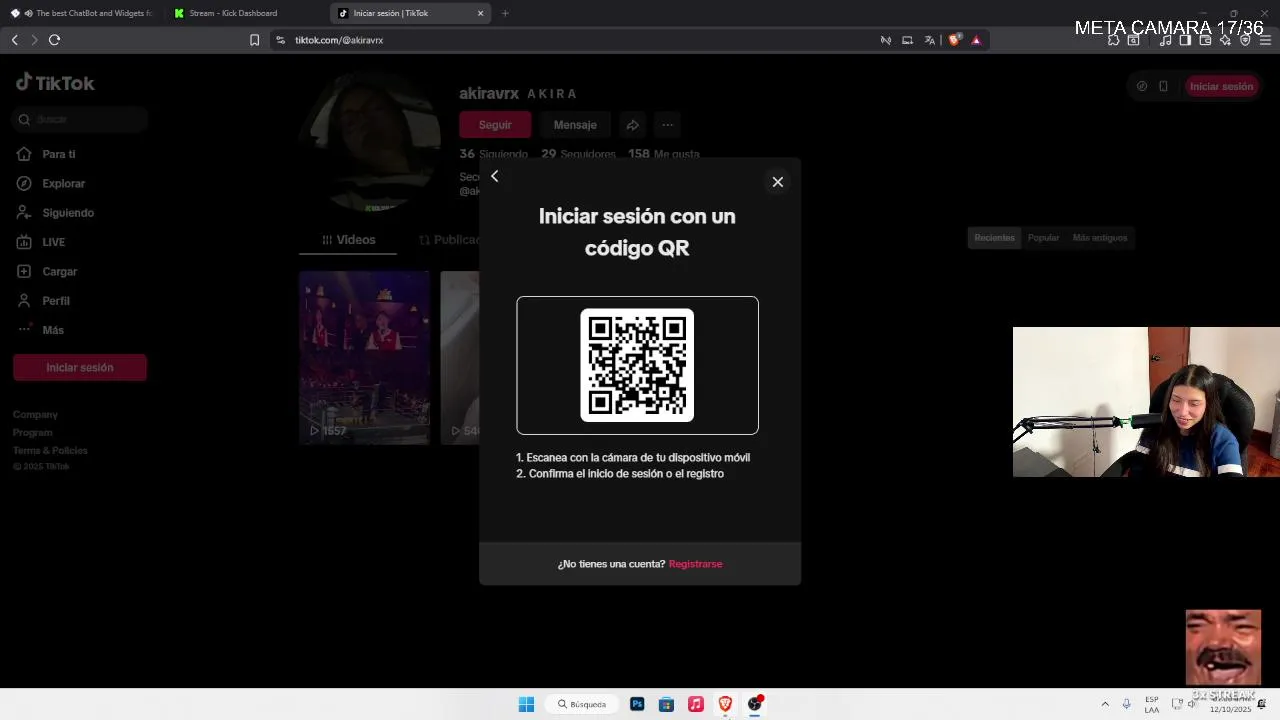Open a new browser tab
The image size is (1280, 720).
click(x=505, y=13)
